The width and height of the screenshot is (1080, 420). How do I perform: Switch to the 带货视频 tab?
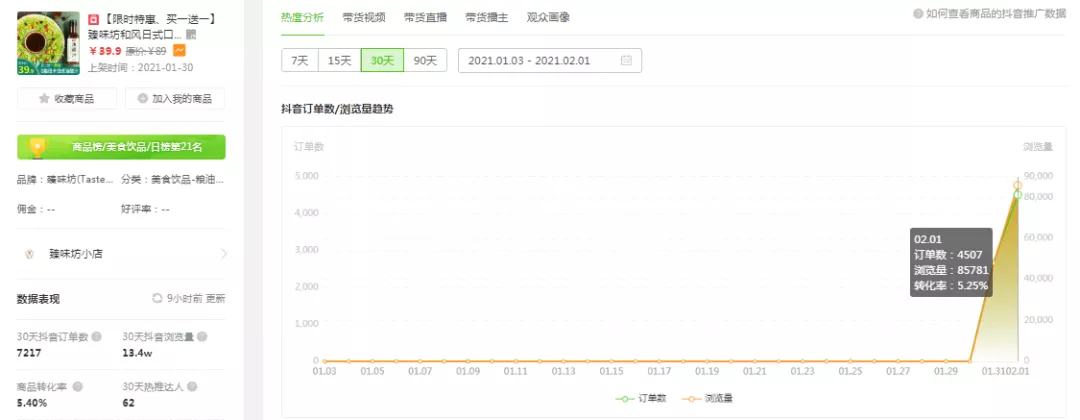point(364,18)
